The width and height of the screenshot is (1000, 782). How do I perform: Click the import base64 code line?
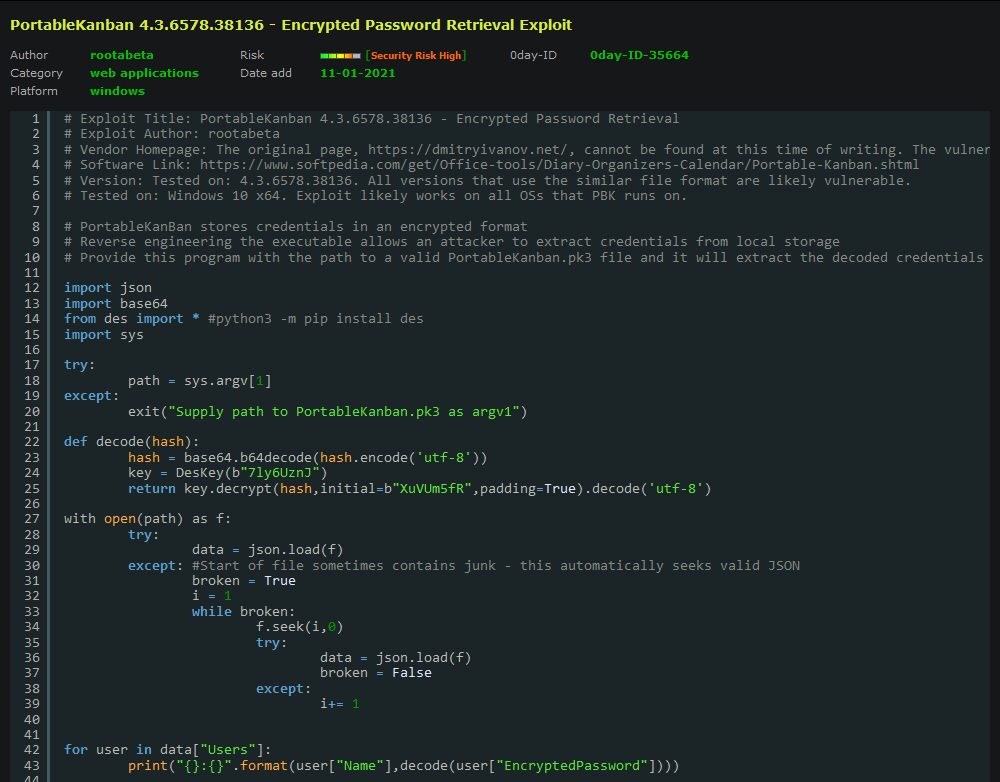[x=116, y=304]
